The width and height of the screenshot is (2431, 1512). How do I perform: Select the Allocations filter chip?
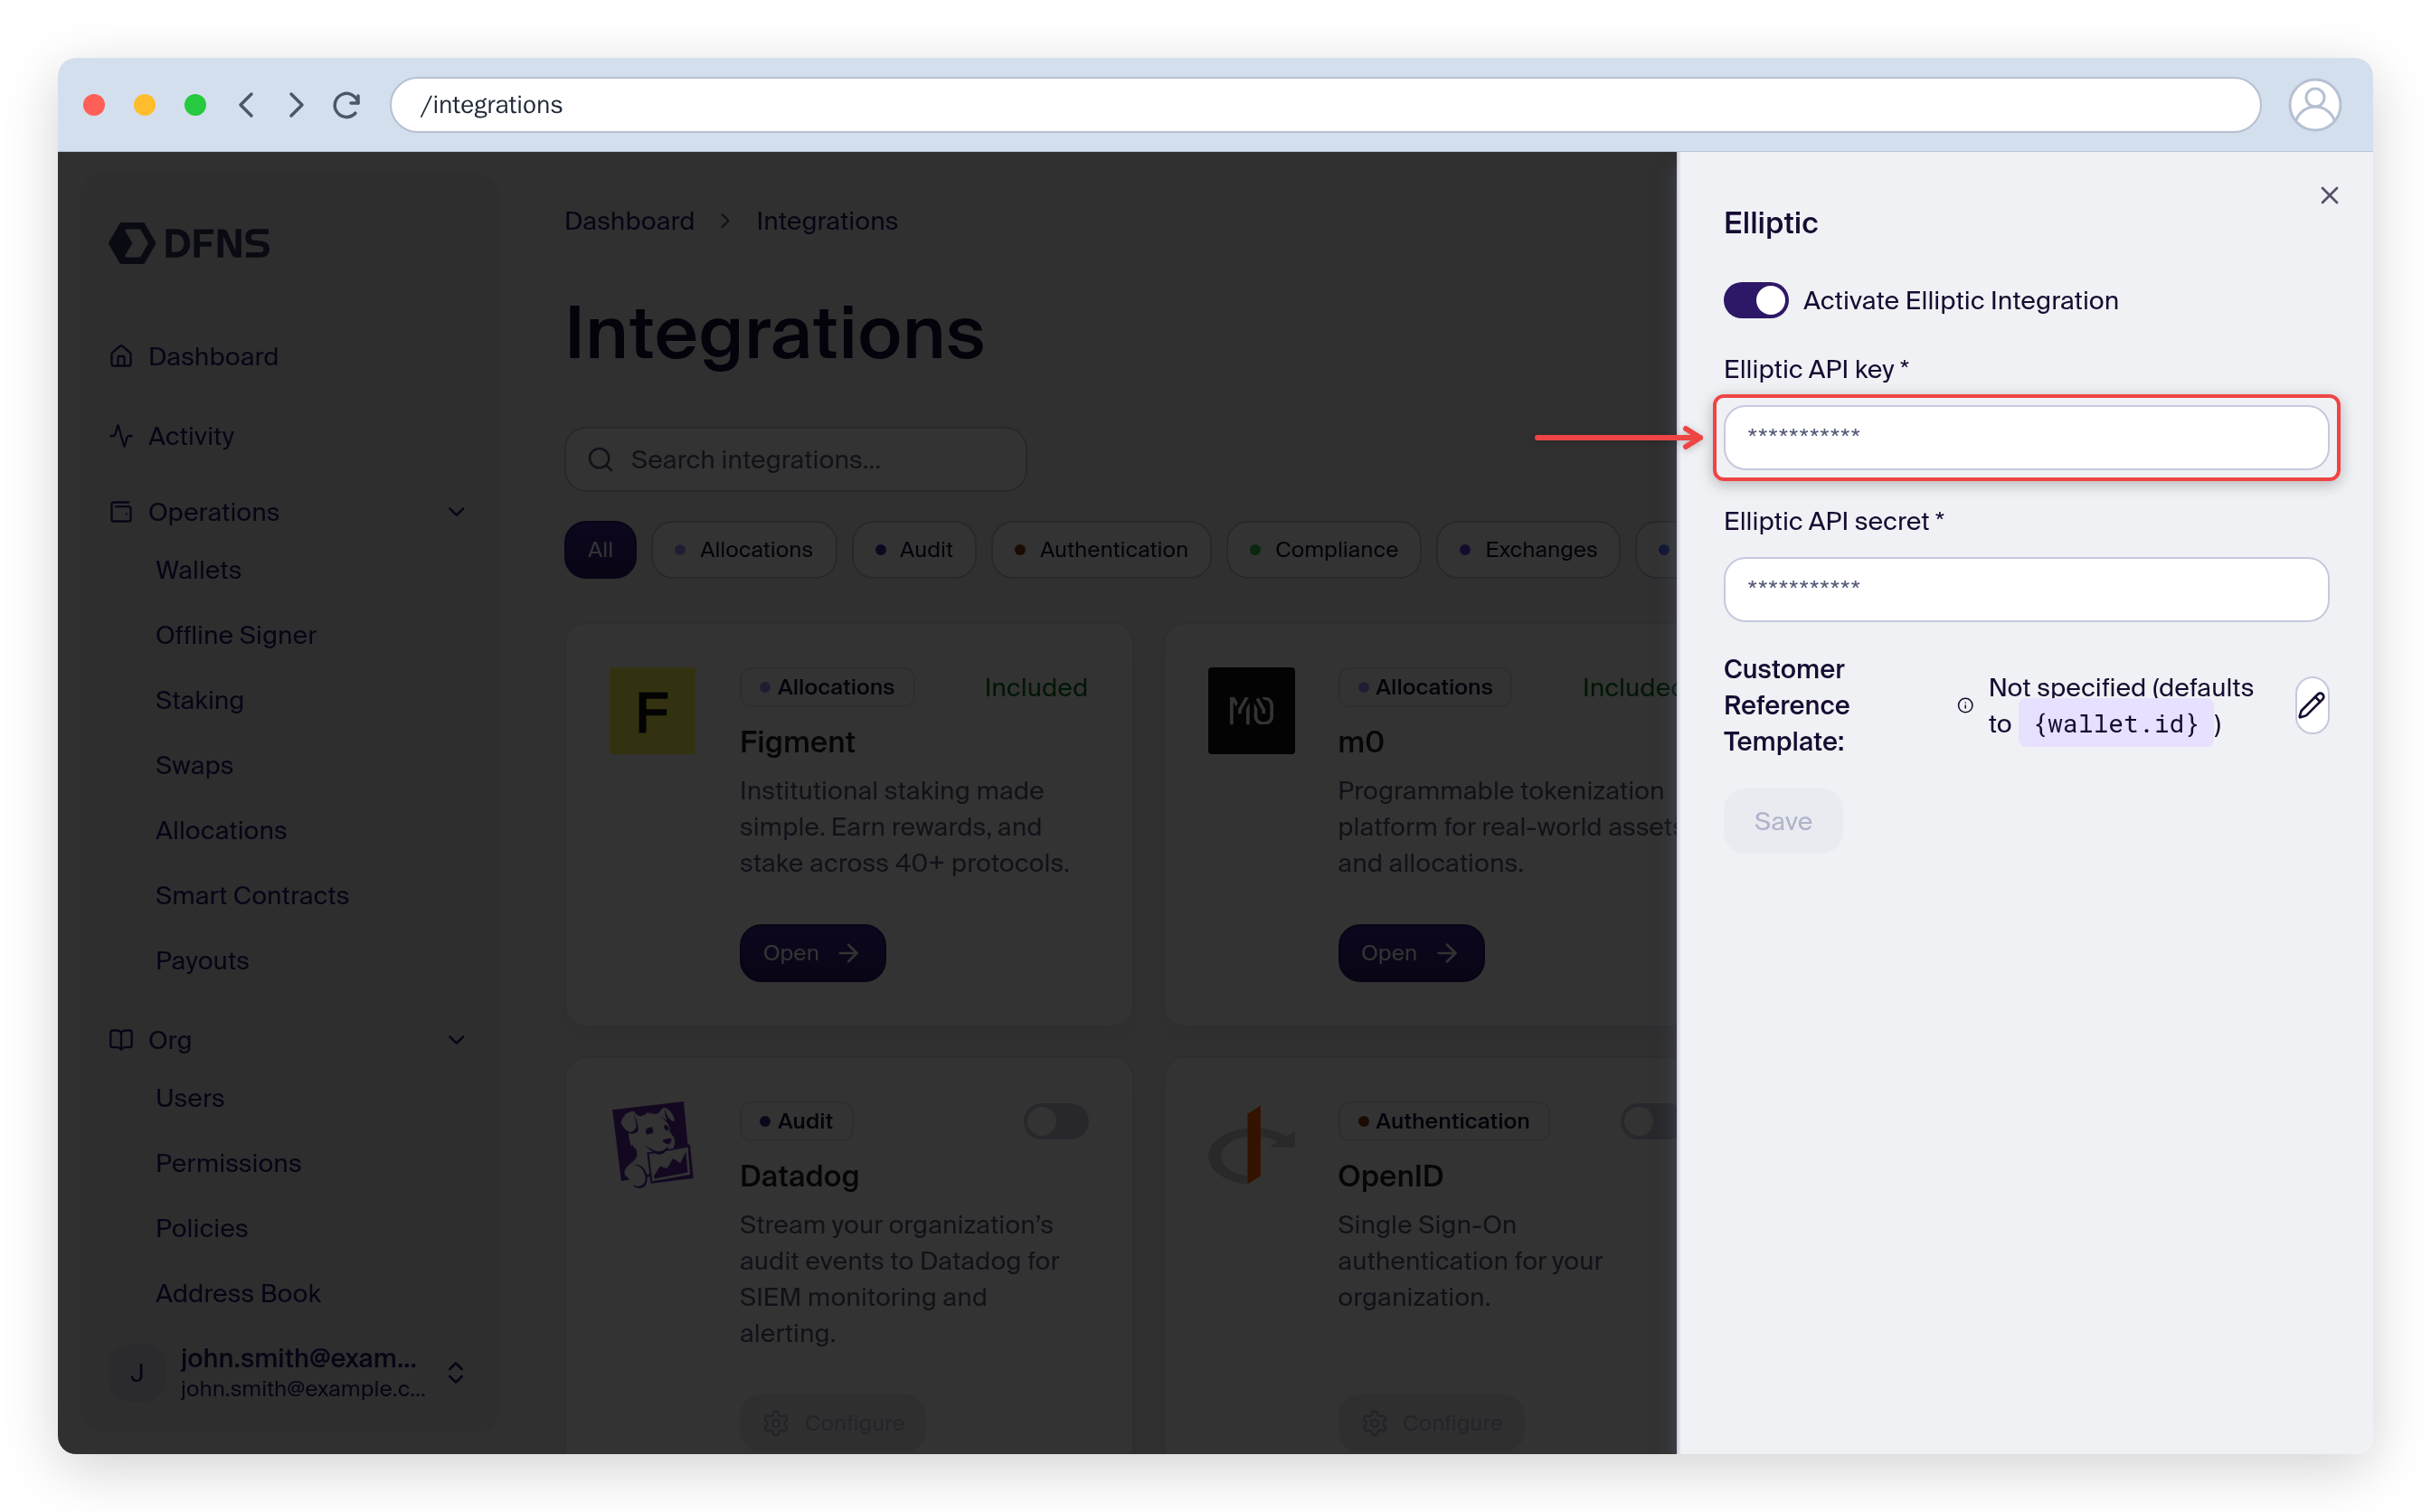click(743, 550)
